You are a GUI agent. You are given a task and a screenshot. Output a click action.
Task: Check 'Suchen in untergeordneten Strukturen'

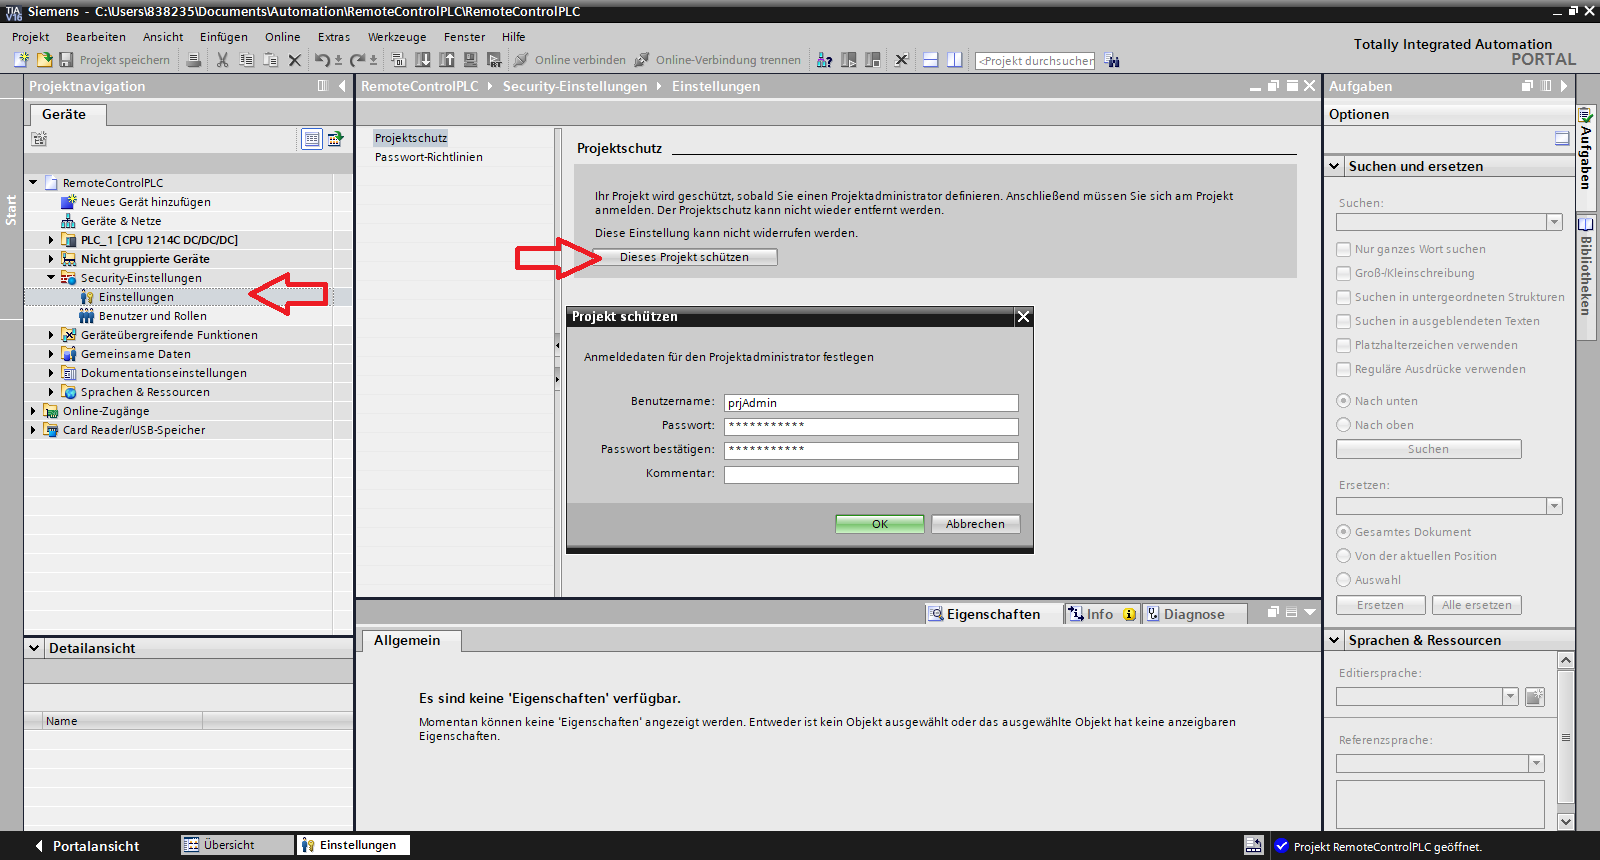click(1344, 297)
